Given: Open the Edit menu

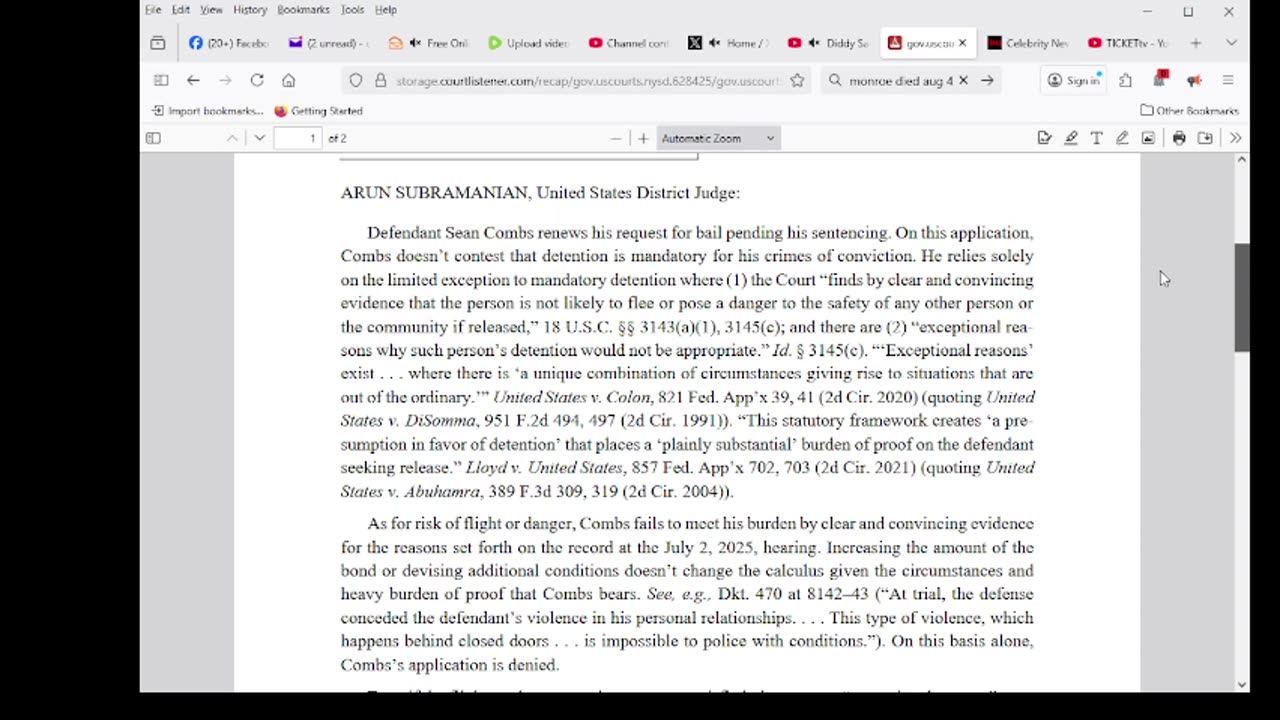Looking at the screenshot, I should coord(180,10).
